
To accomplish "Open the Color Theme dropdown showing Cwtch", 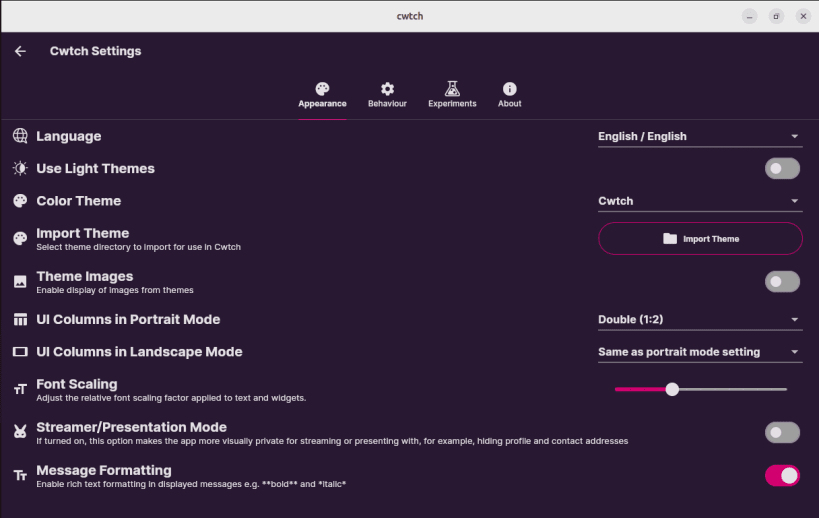I will [x=700, y=201].
